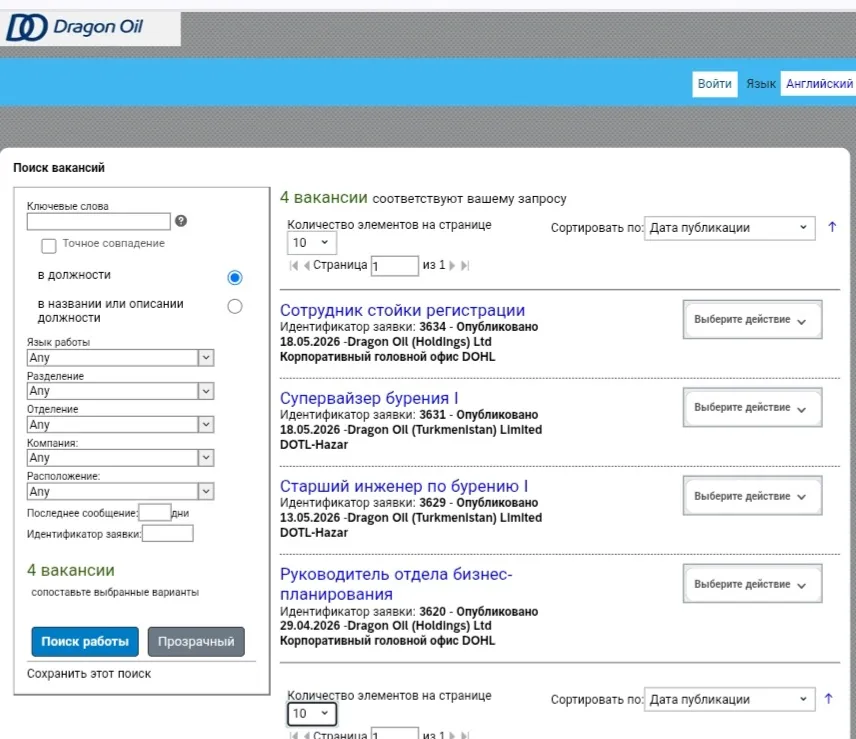The width and height of the screenshot is (856, 739).
Task: Go to previous page in top pager
Action: point(306,265)
